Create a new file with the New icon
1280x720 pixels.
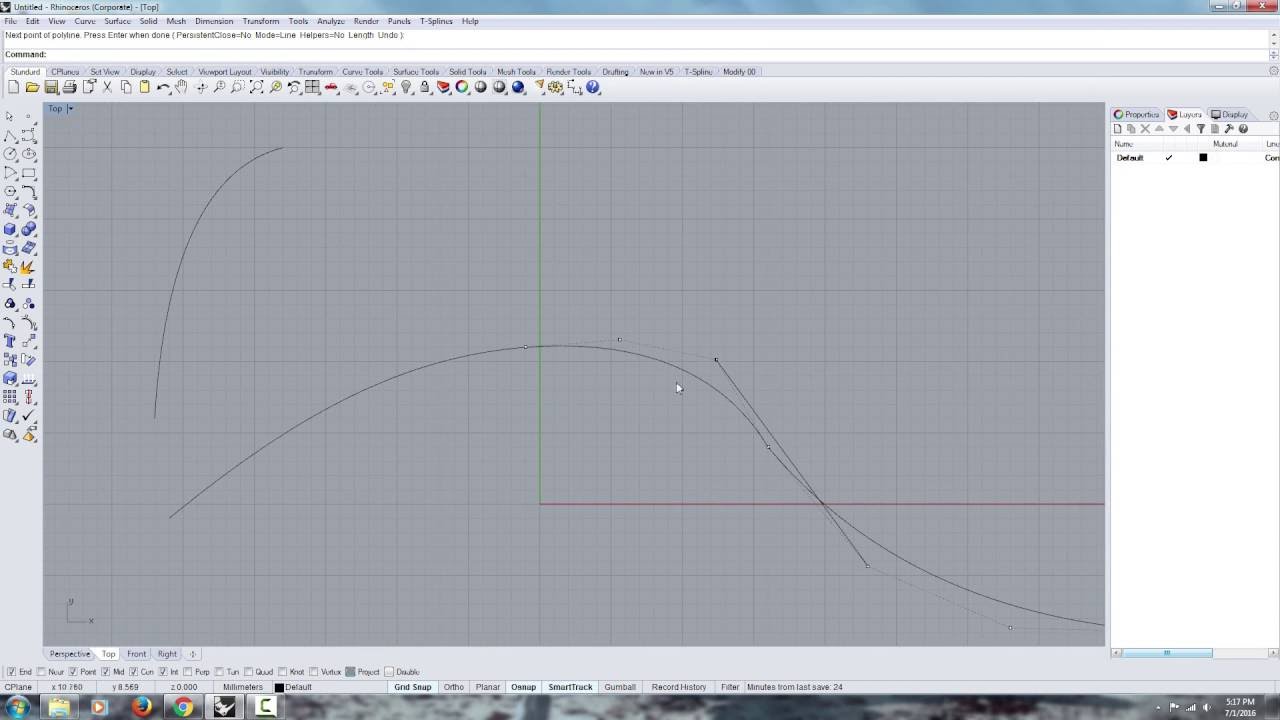(x=13, y=88)
